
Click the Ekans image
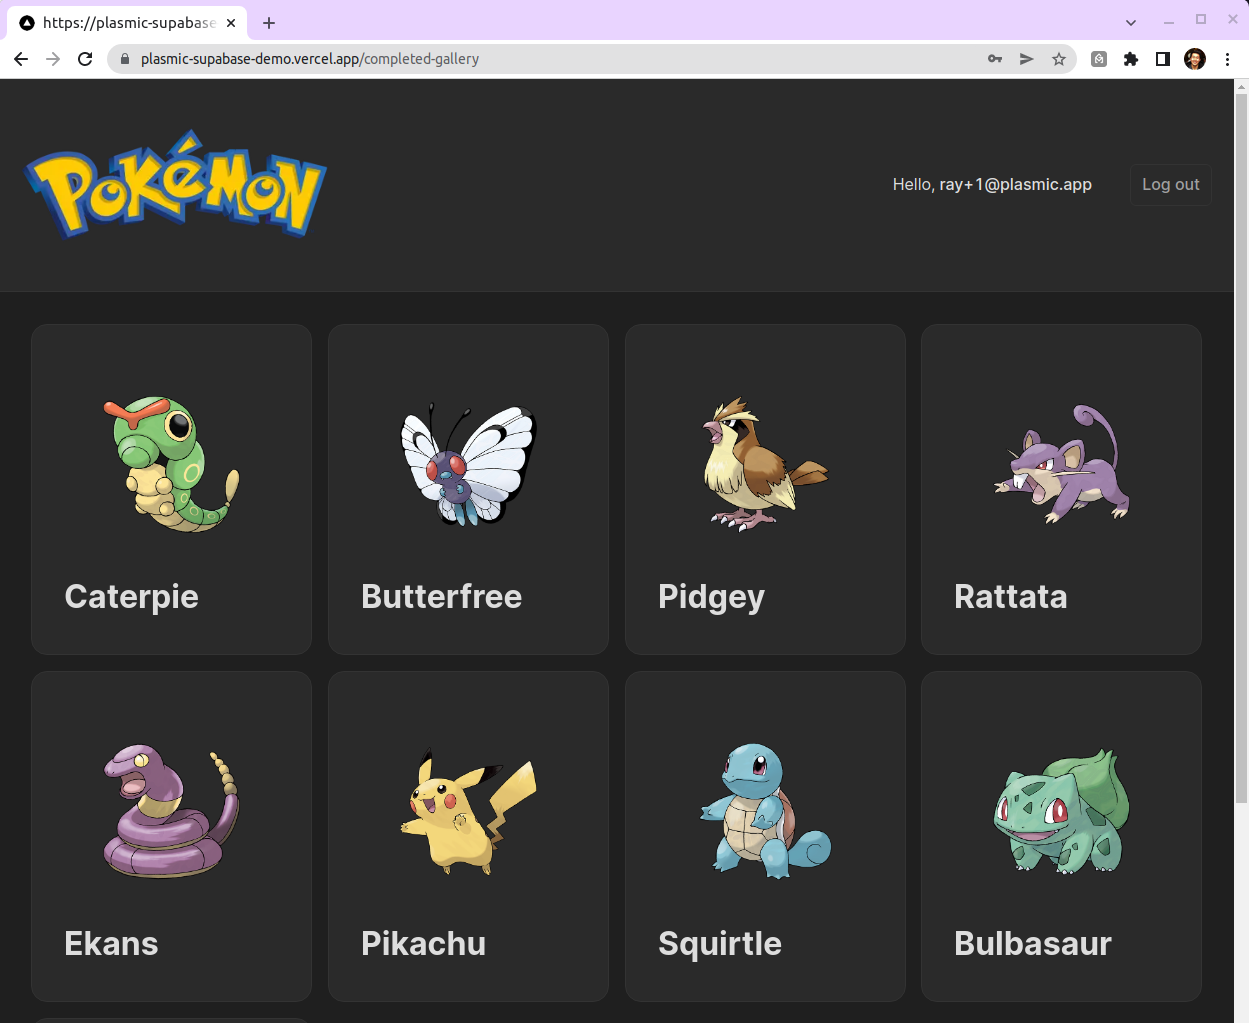click(171, 811)
